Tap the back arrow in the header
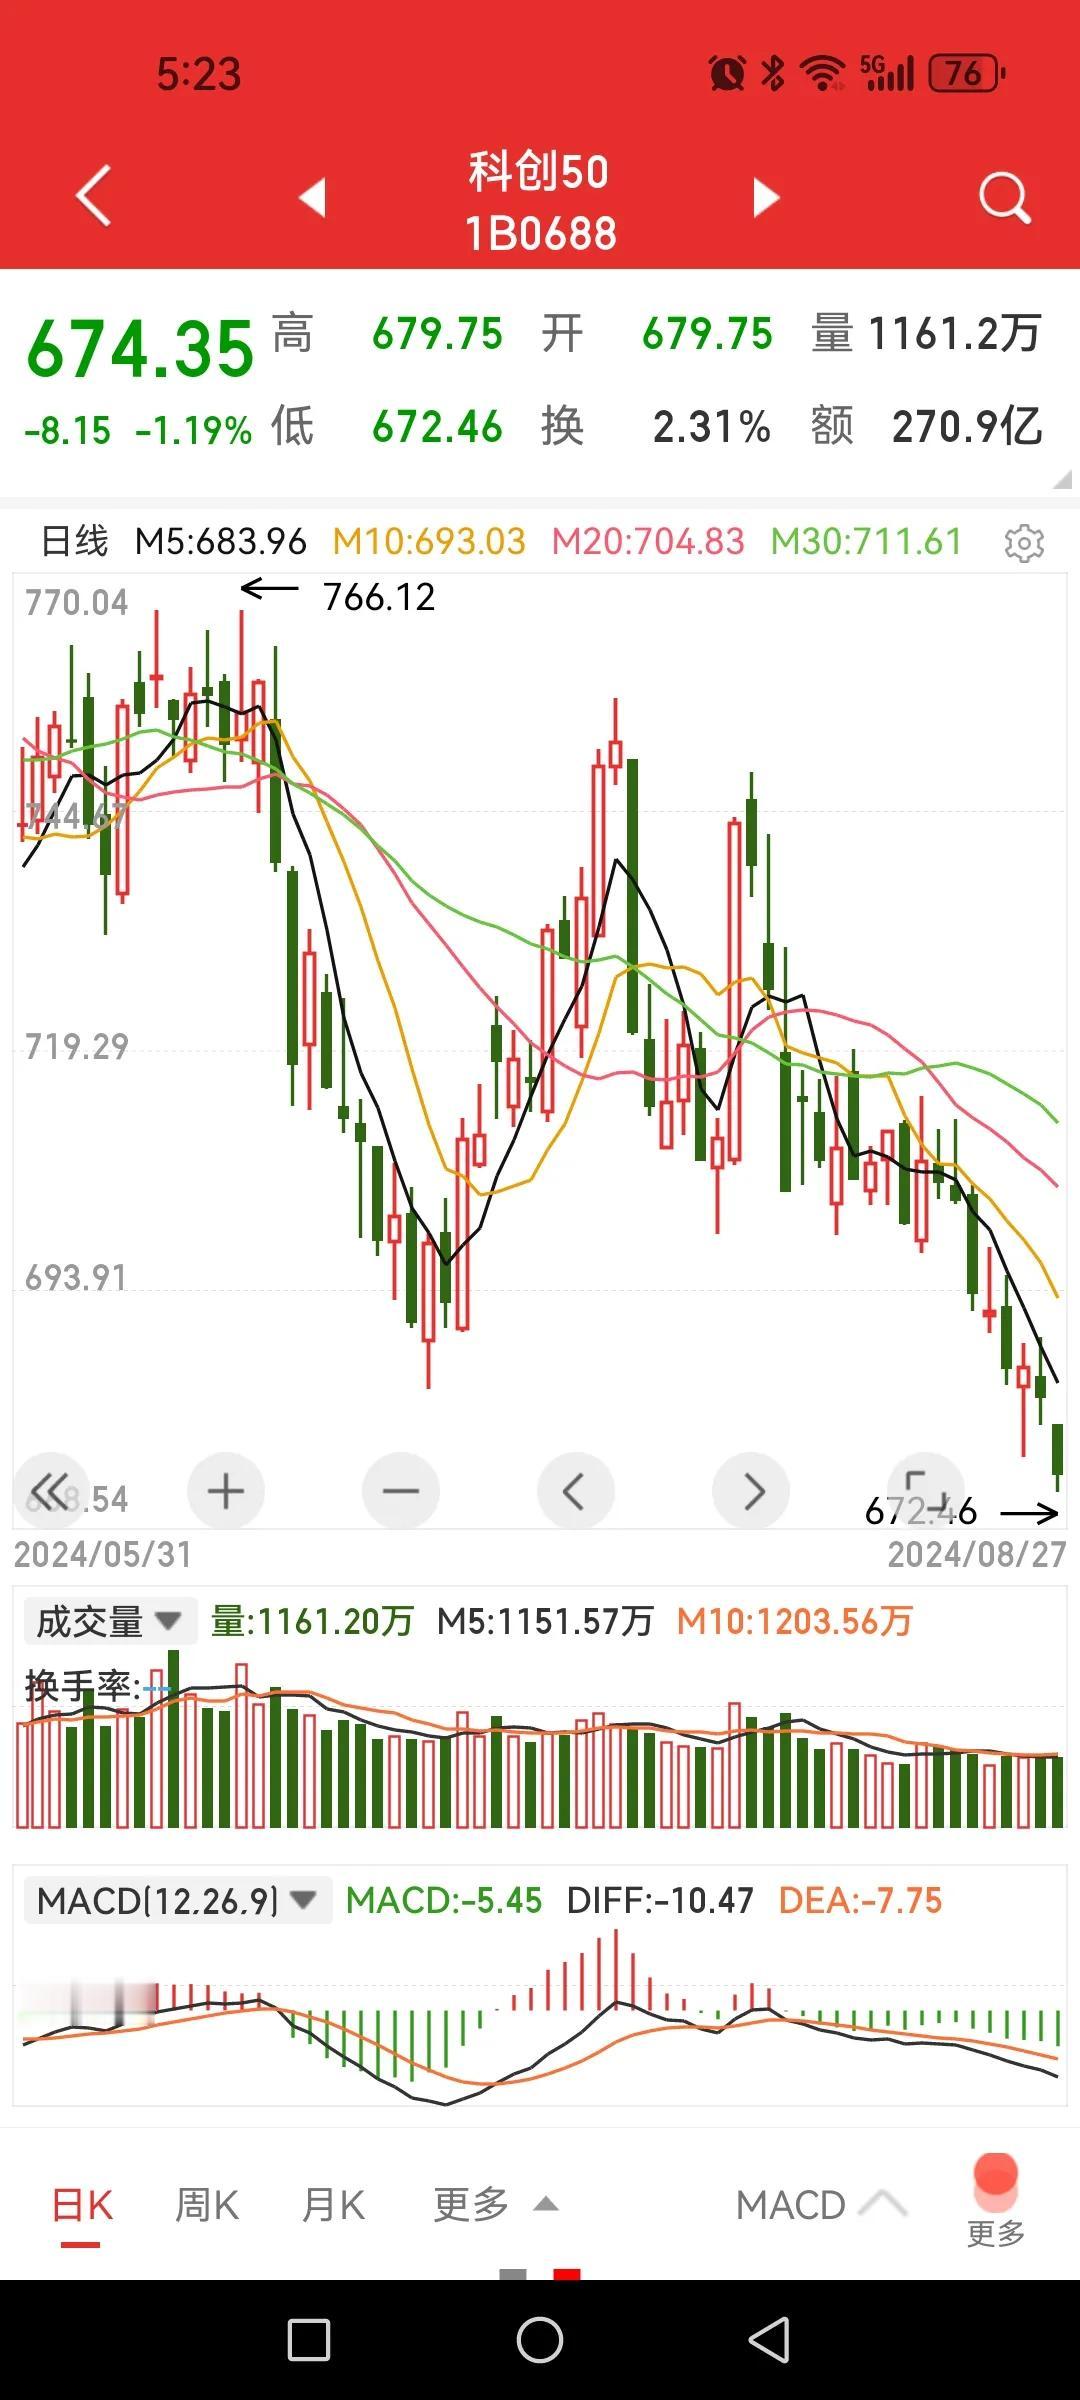The image size is (1080, 2400). (94, 196)
